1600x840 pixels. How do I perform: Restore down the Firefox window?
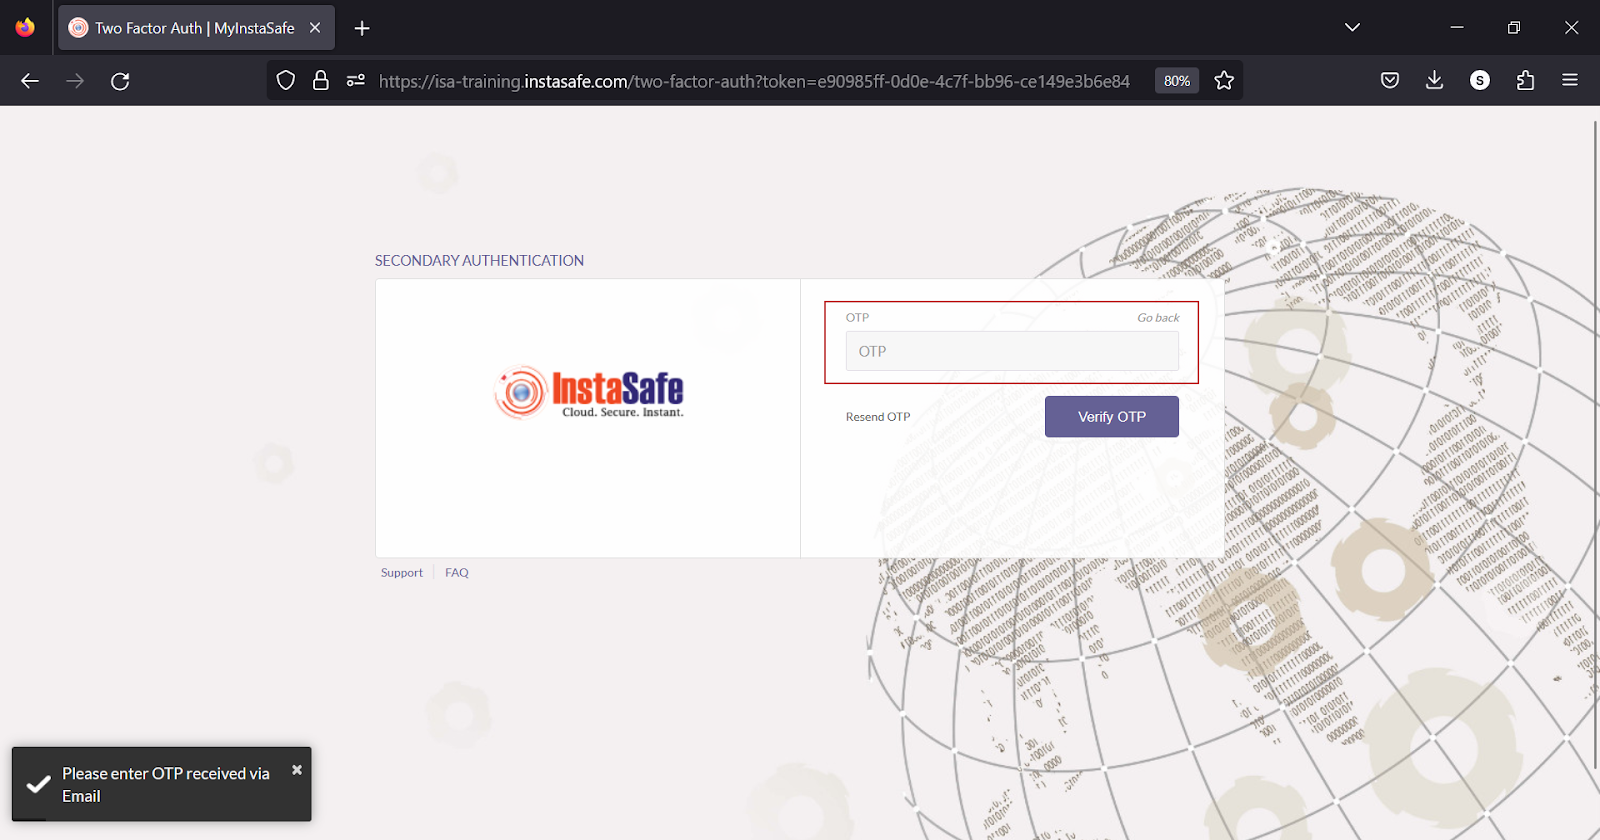pos(1514,28)
